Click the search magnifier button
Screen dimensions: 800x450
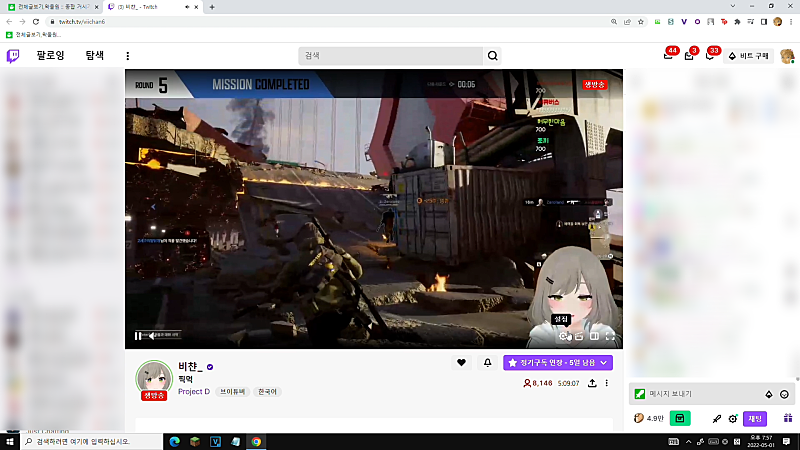[x=492, y=56]
